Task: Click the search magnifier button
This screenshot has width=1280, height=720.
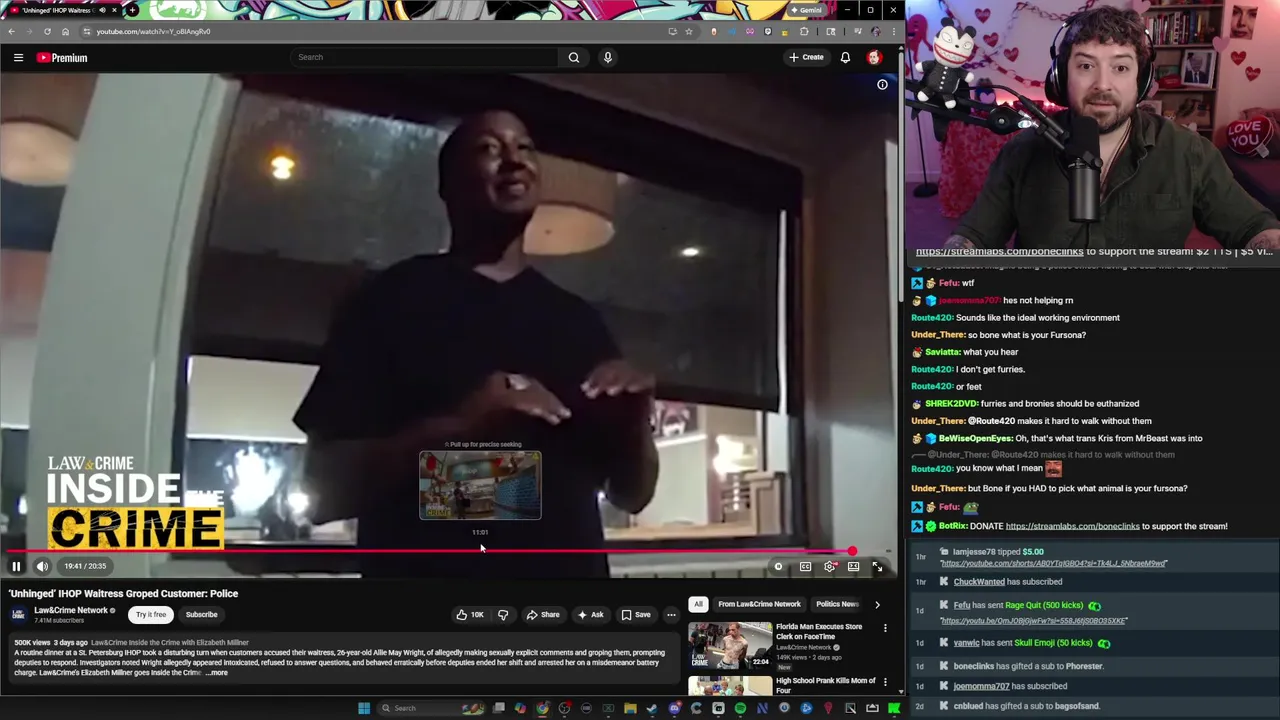Action: pyautogui.click(x=574, y=57)
